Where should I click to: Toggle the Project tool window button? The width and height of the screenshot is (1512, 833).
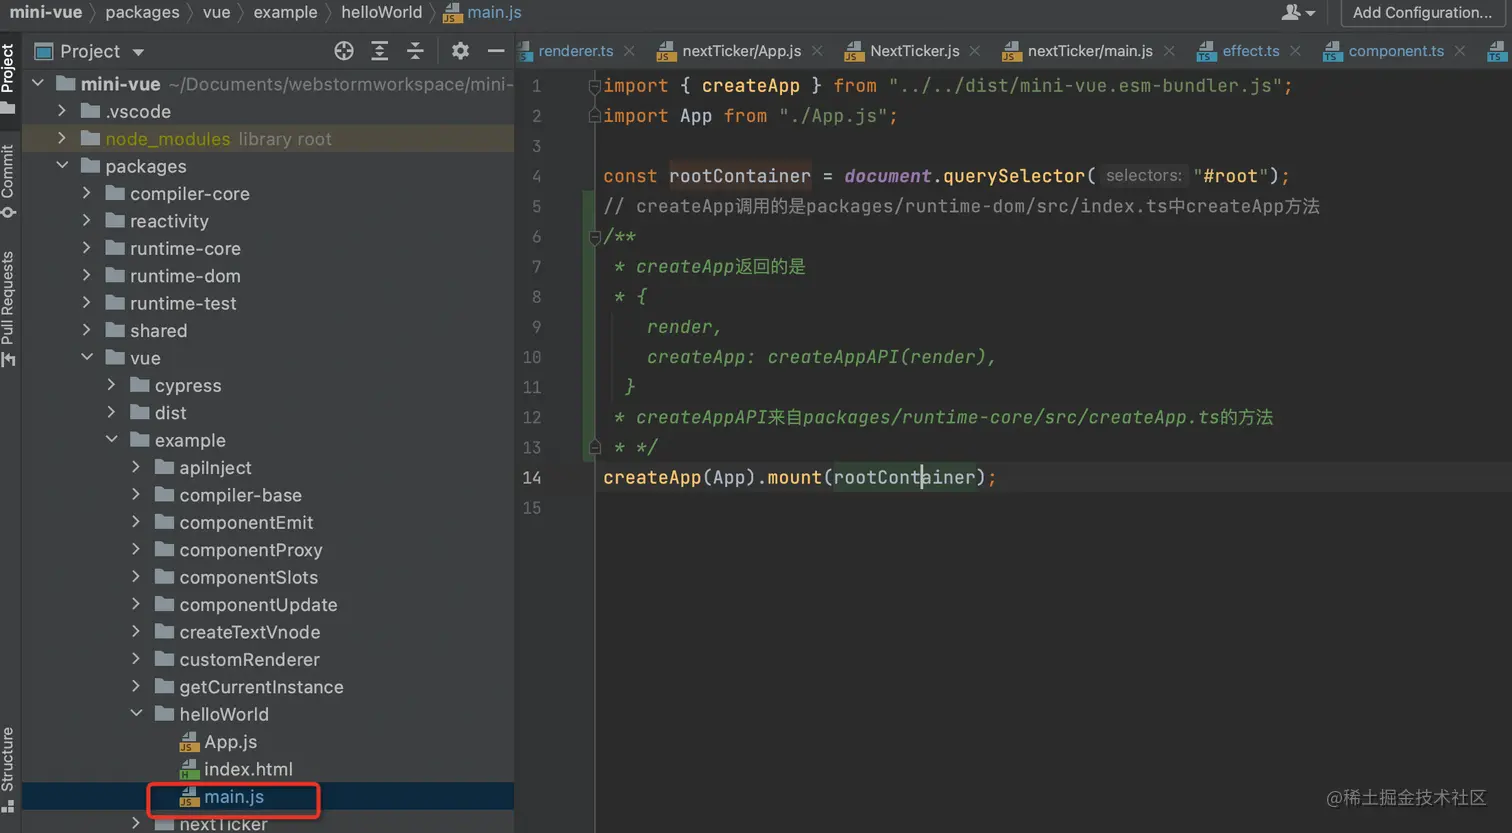point(9,78)
